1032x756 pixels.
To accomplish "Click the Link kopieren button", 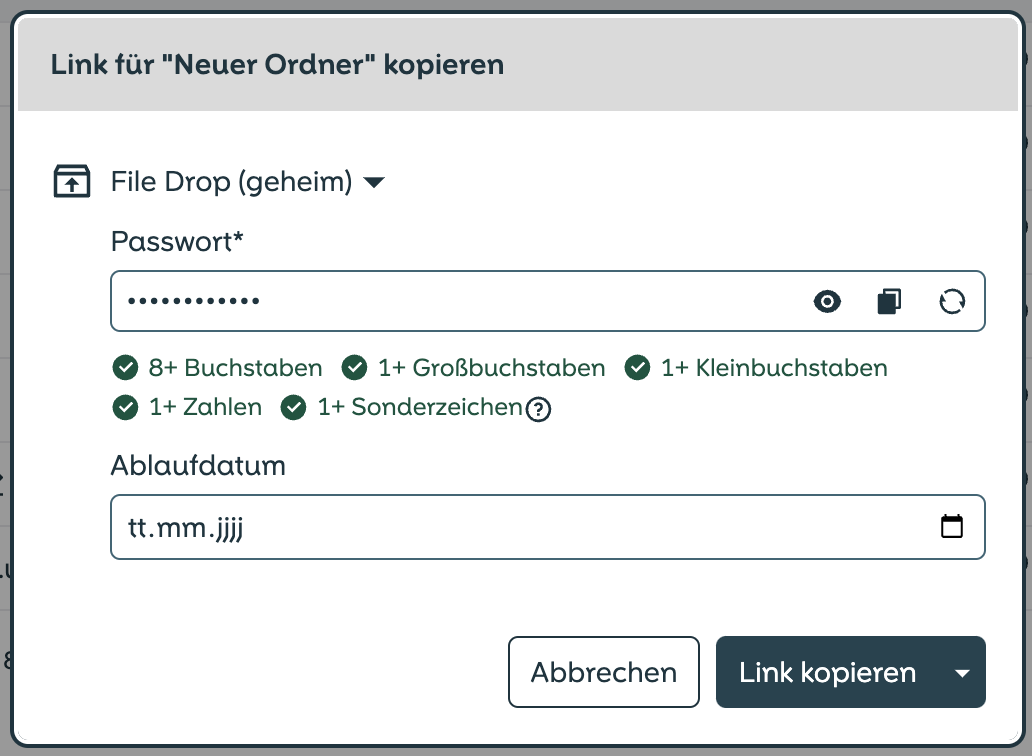I will (827, 672).
